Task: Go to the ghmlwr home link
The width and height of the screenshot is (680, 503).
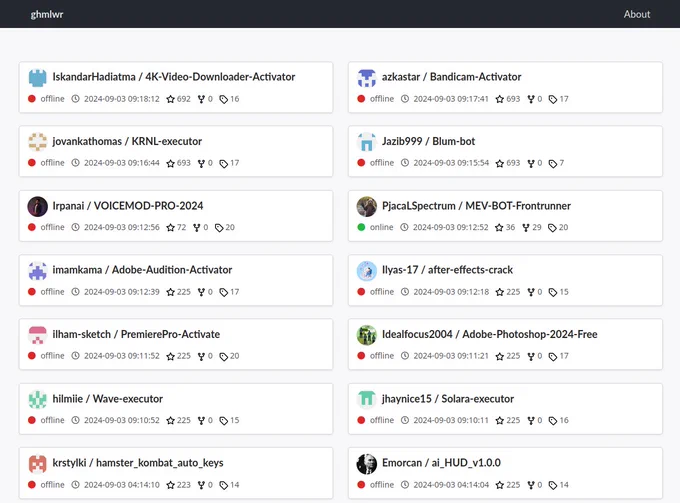Action: click(x=47, y=14)
